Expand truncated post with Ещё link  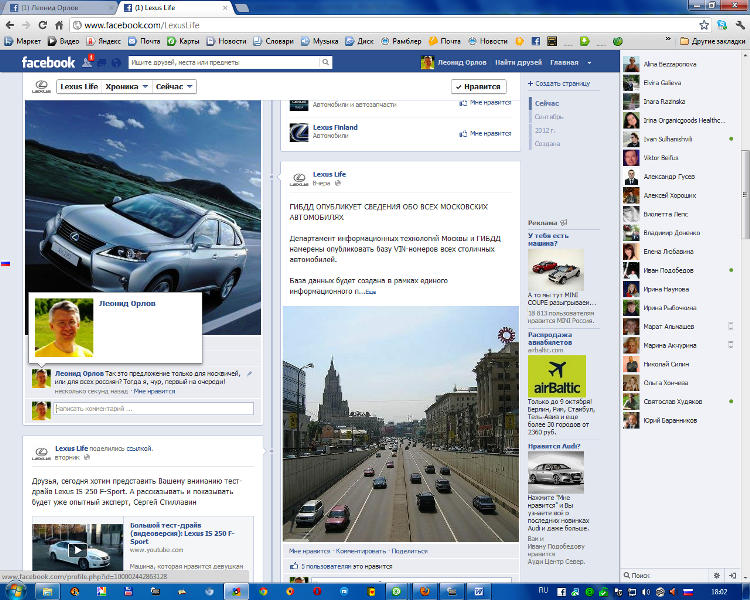click(371, 292)
